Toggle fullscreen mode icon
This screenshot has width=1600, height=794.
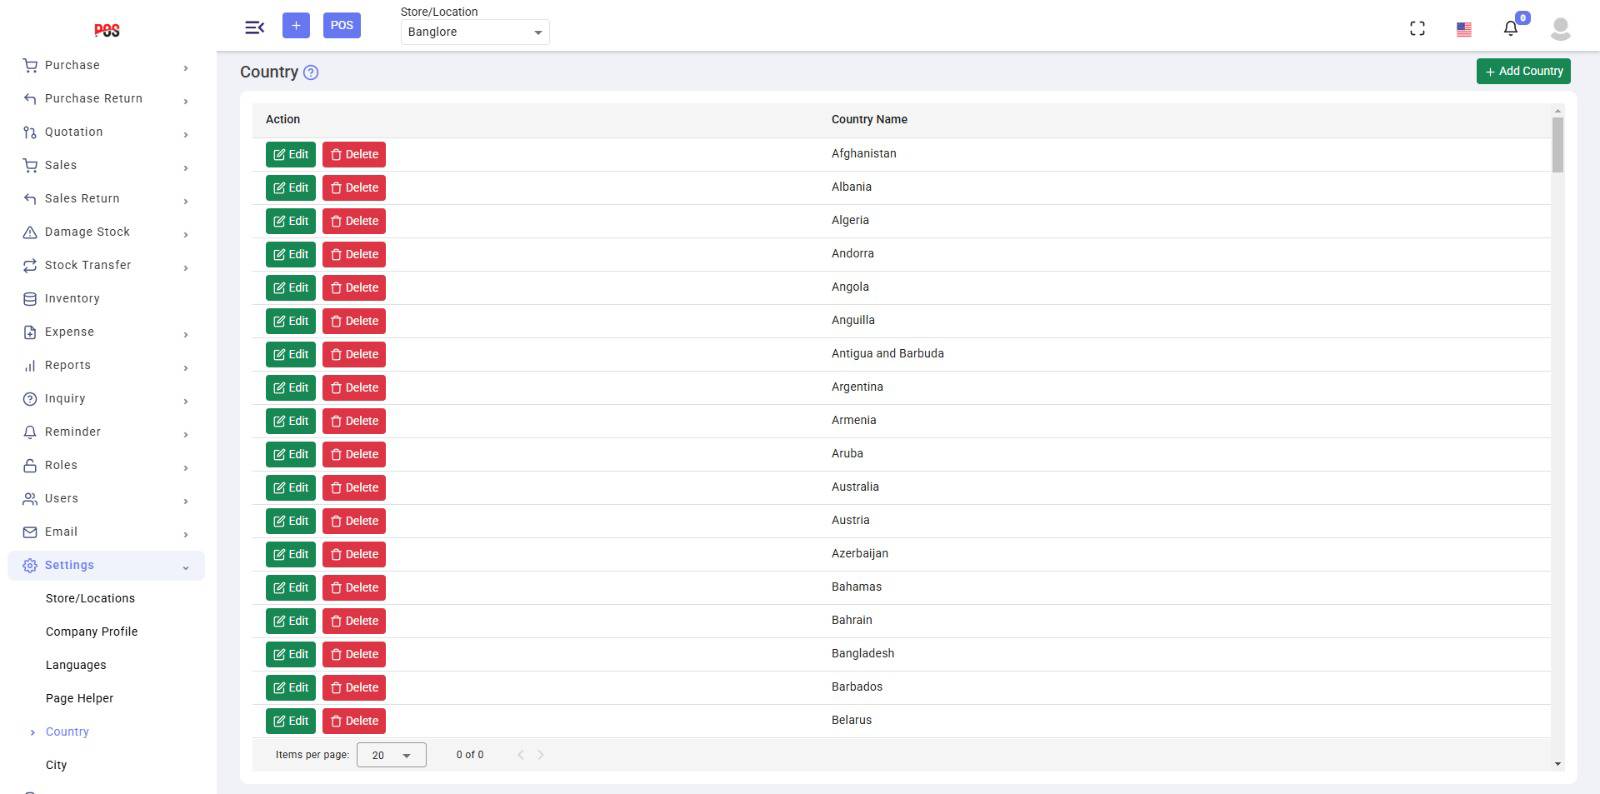1417,29
